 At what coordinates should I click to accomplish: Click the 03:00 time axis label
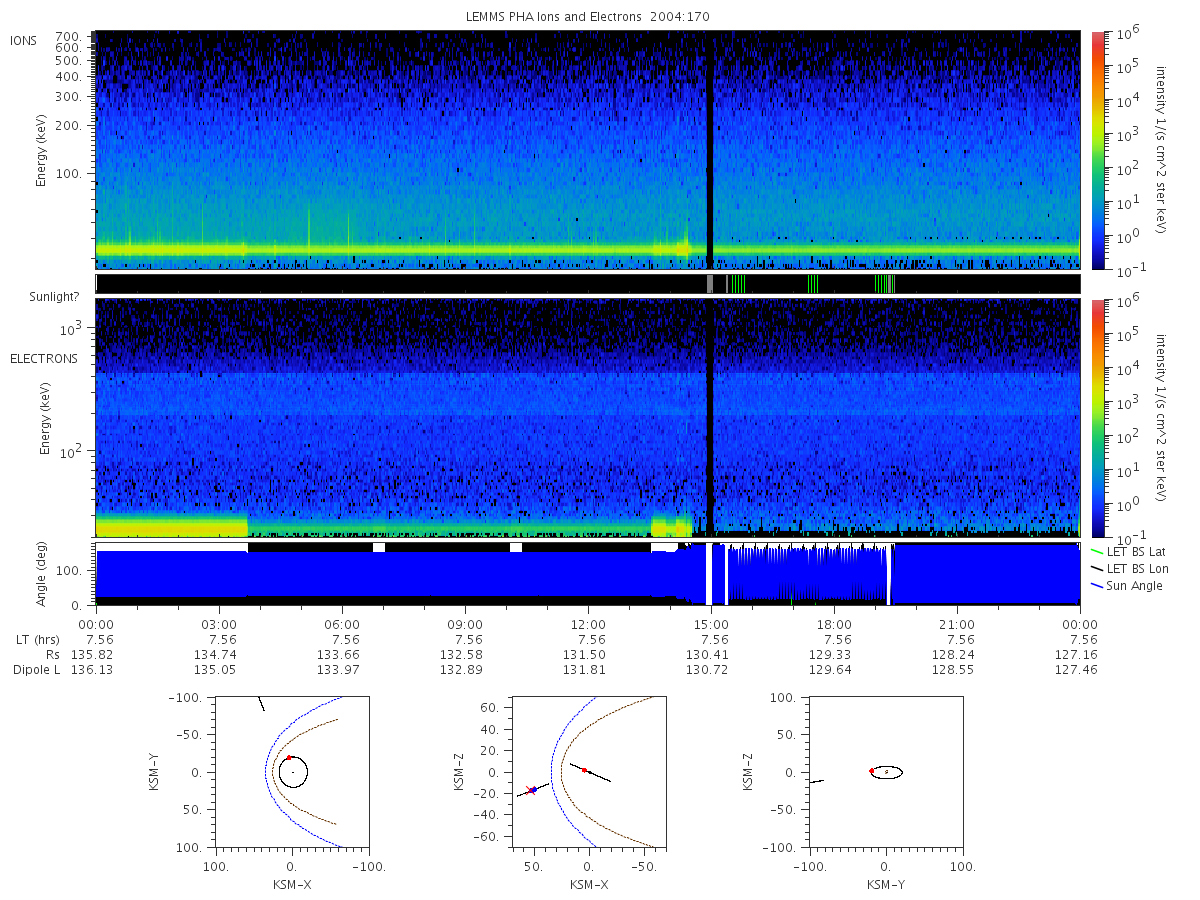pos(220,624)
